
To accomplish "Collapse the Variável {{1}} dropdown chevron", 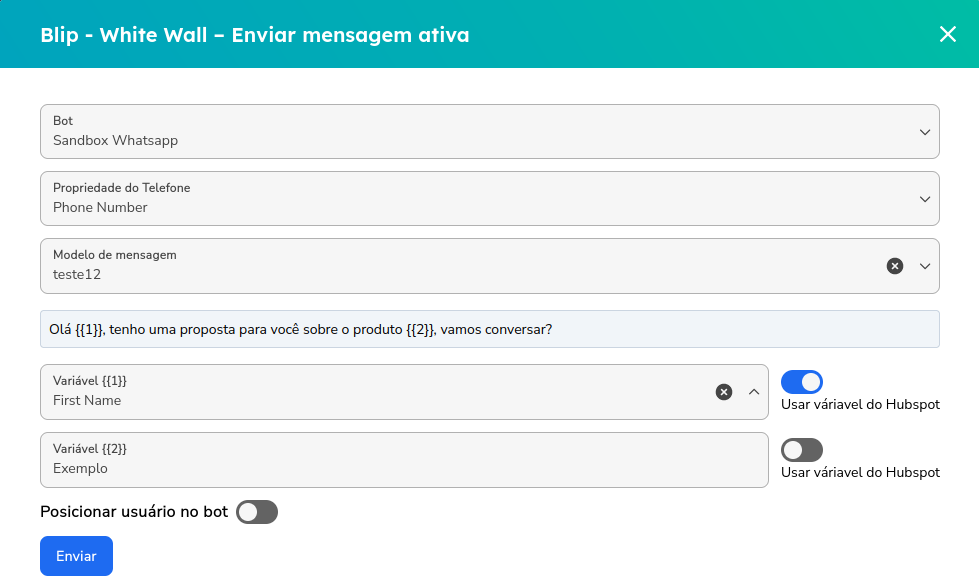I will pyautogui.click(x=754, y=392).
